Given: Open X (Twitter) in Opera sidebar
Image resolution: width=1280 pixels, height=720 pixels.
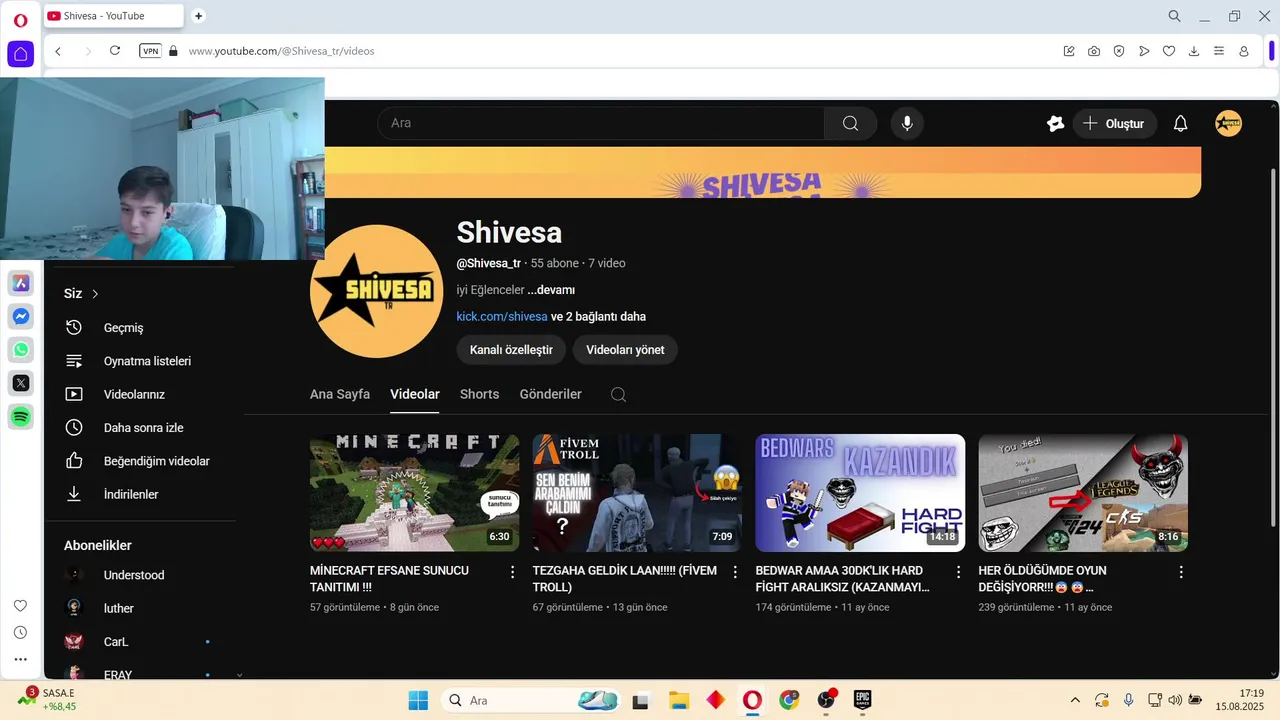Looking at the screenshot, I should [21, 383].
